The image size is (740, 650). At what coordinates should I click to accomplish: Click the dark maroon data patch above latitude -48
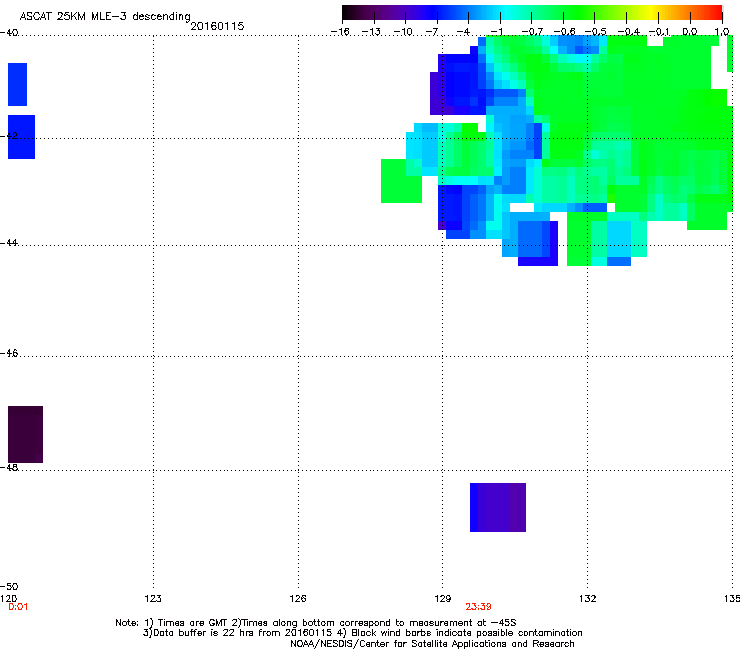point(25,434)
